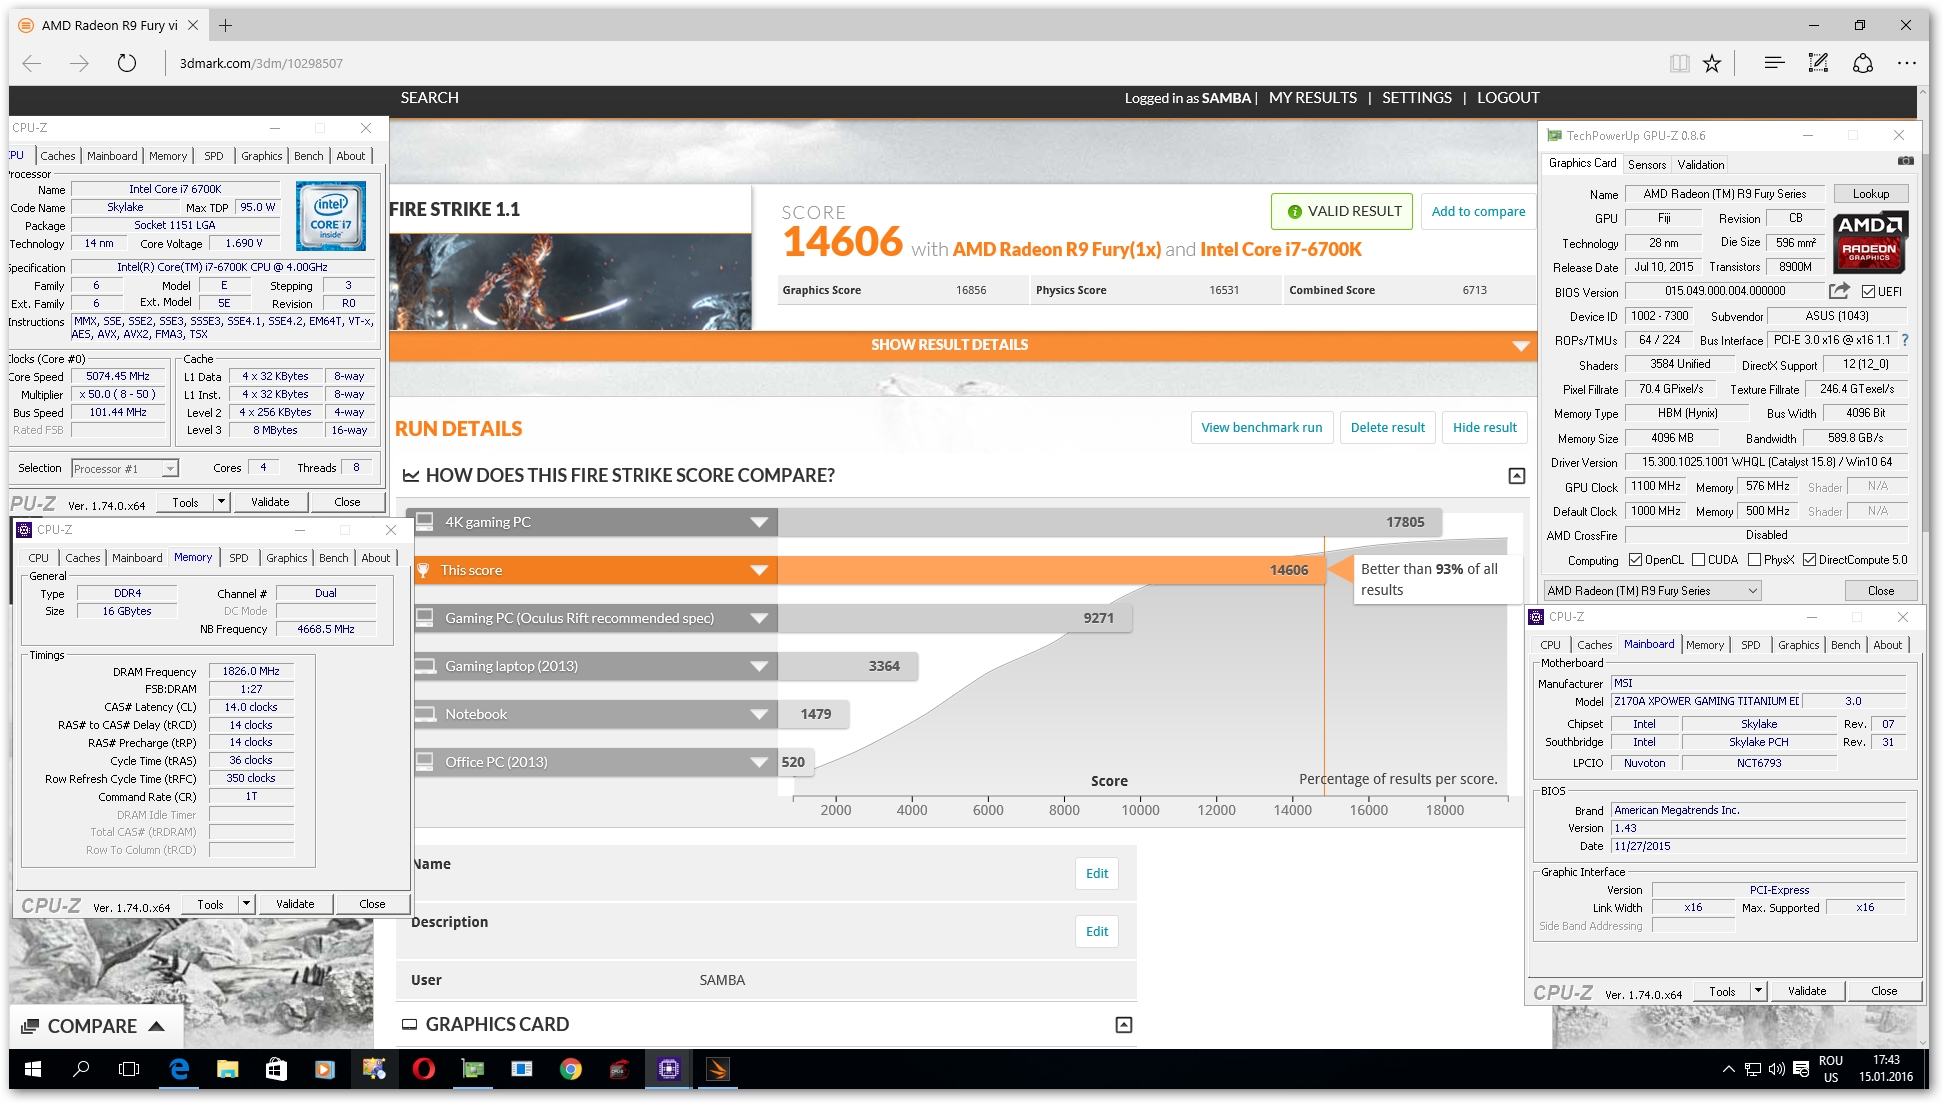
Task: Toggle the OpenCL checkbox in GPU-Z
Action: pyautogui.click(x=1636, y=560)
